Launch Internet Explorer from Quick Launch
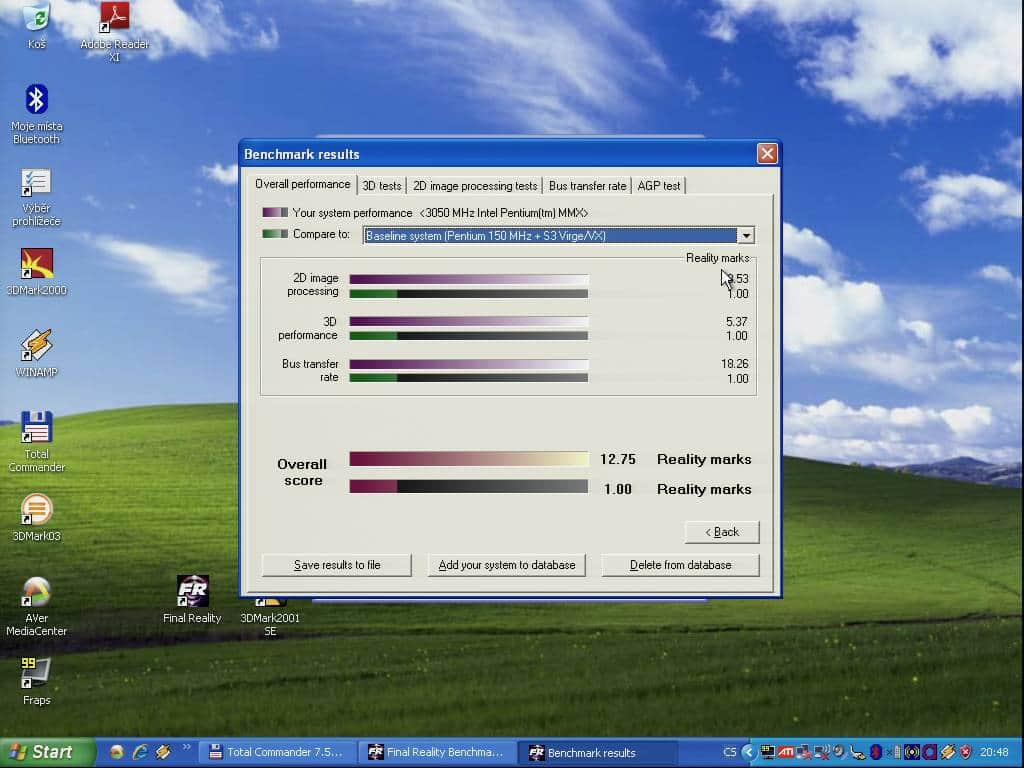The width and height of the screenshot is (1024, 768). 140,752
